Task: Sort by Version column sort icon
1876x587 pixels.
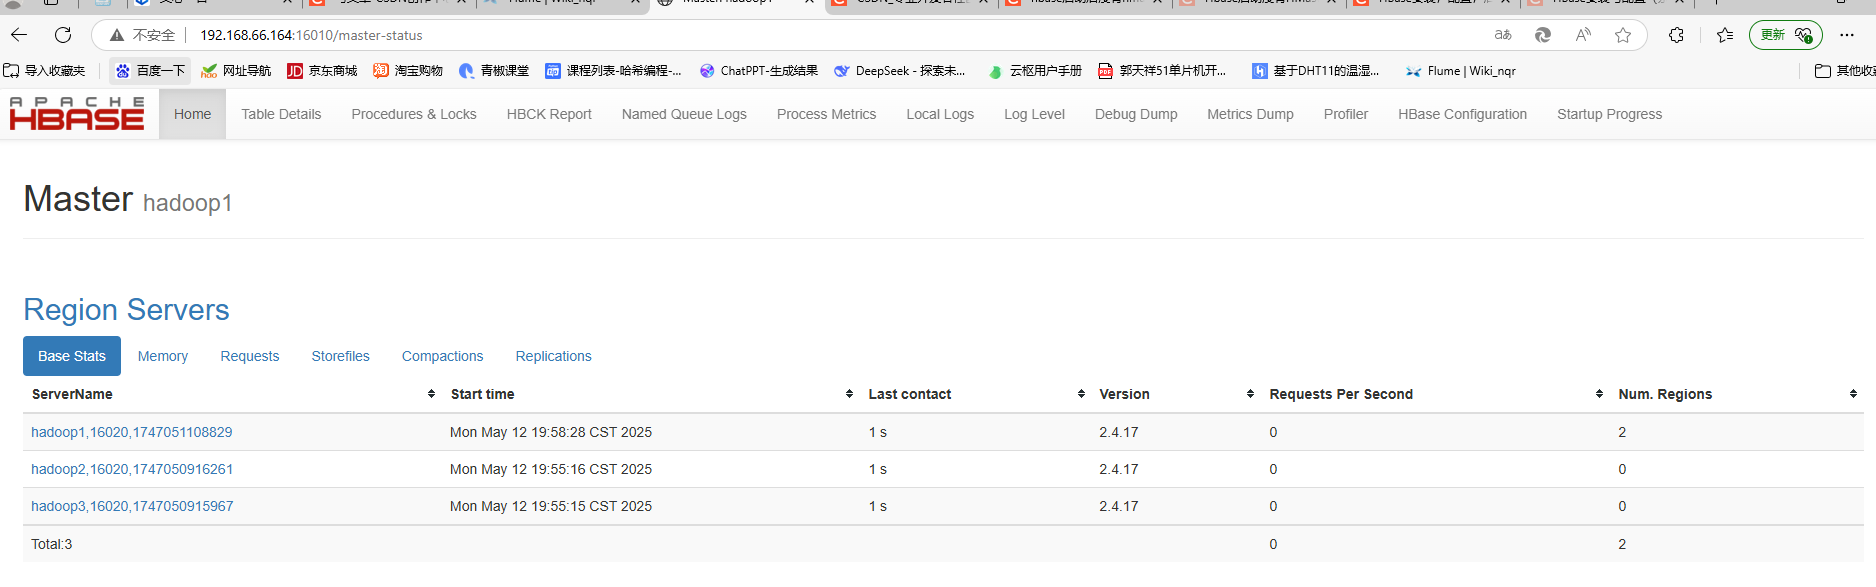Action: pos(1250,394)
